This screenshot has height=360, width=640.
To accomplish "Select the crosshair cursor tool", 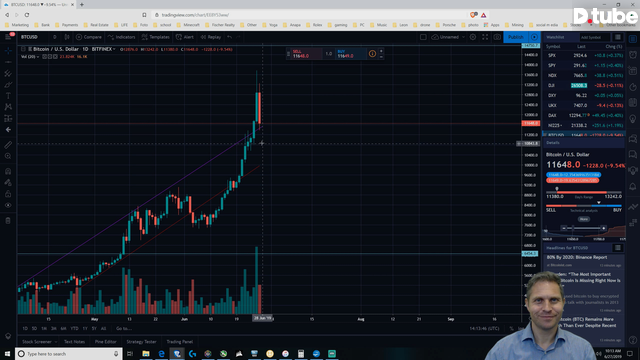I will click(8, 51).
